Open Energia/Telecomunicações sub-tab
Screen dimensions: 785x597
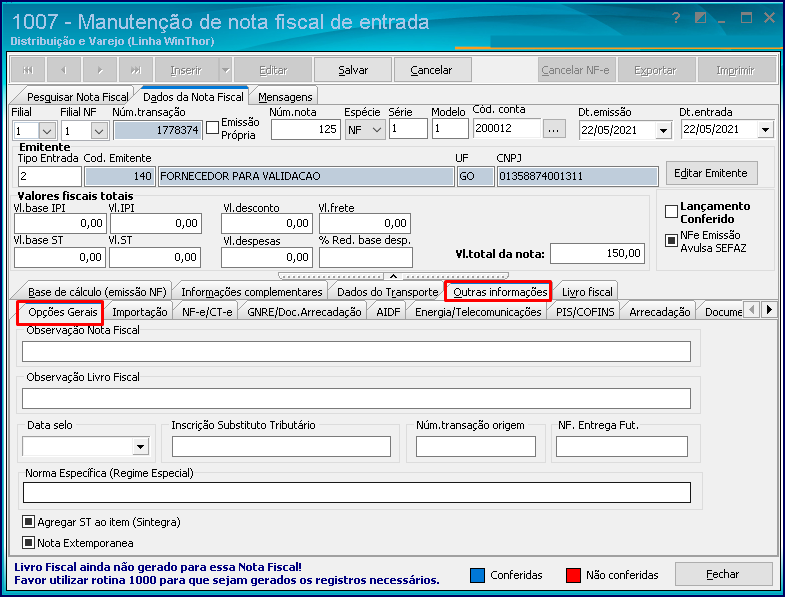coord(478,312)
